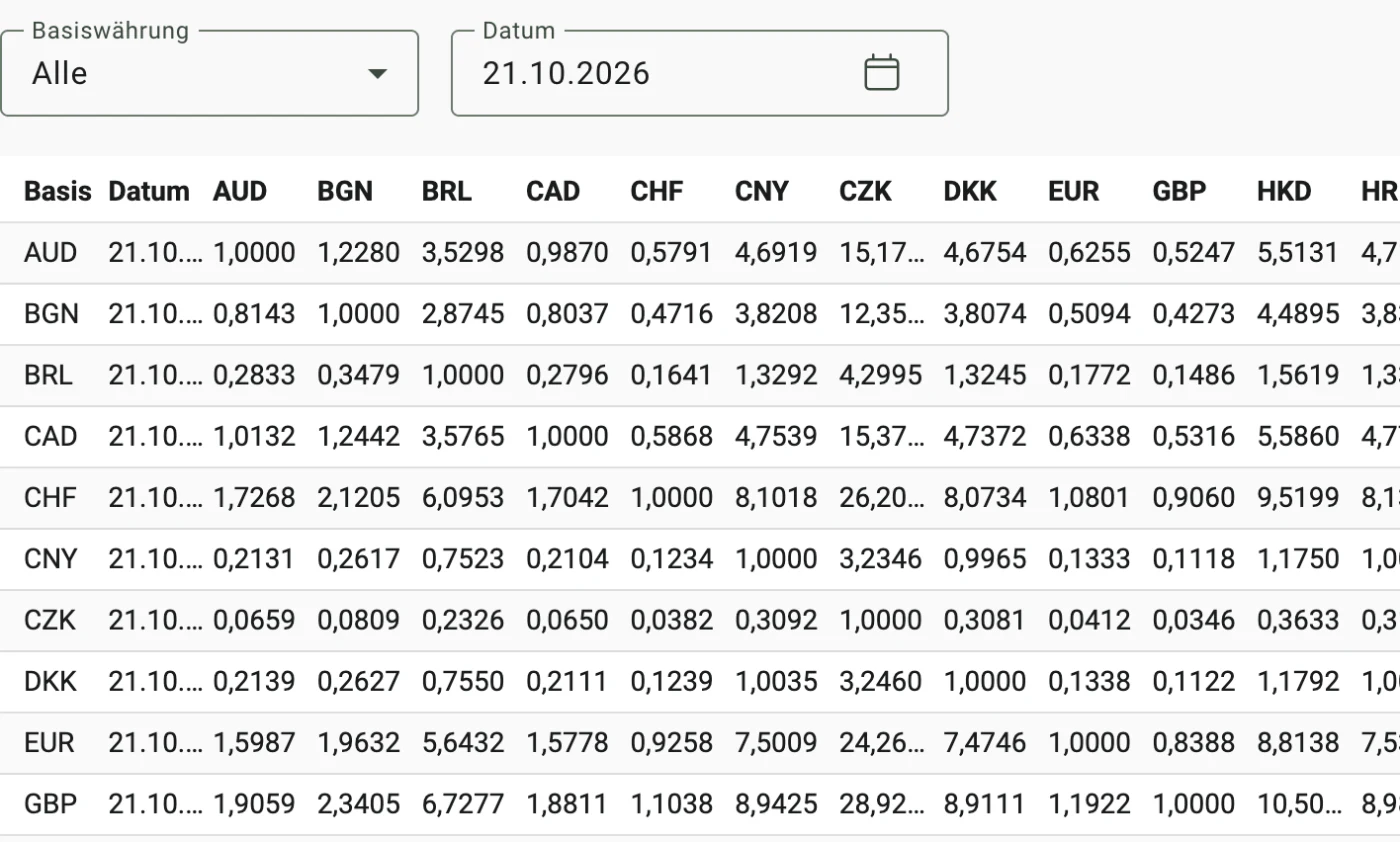Select the BRL column header
The image size is (1400, 842).
pos(447,191)
